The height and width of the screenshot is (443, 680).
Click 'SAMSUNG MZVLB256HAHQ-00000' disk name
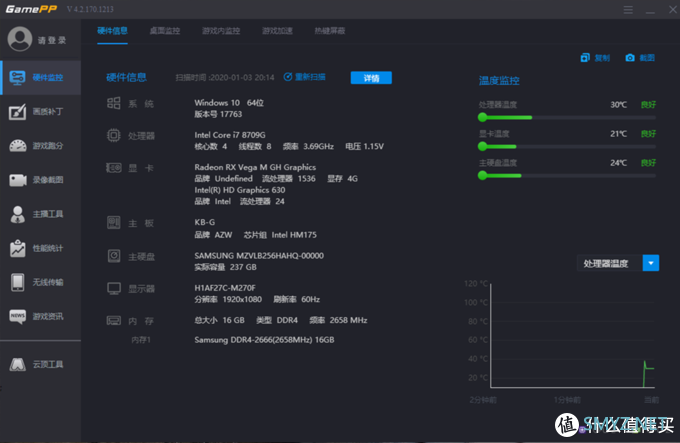click(x=259, y=256)
